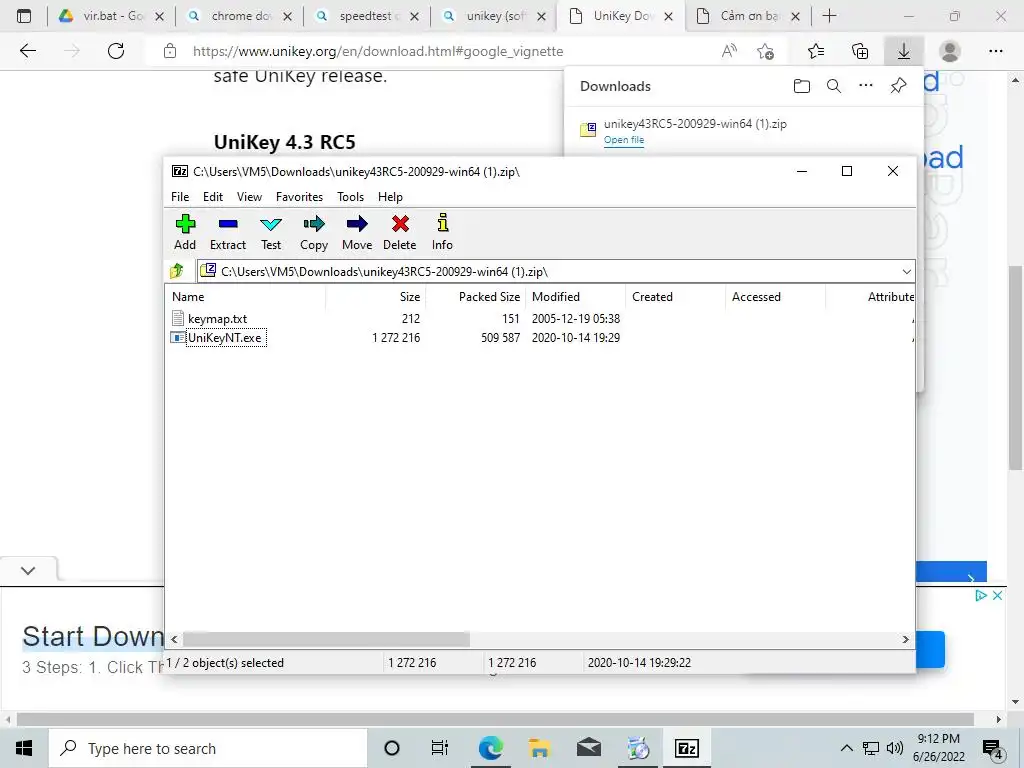Click the taskbar search box

click(x=208, y=748)
